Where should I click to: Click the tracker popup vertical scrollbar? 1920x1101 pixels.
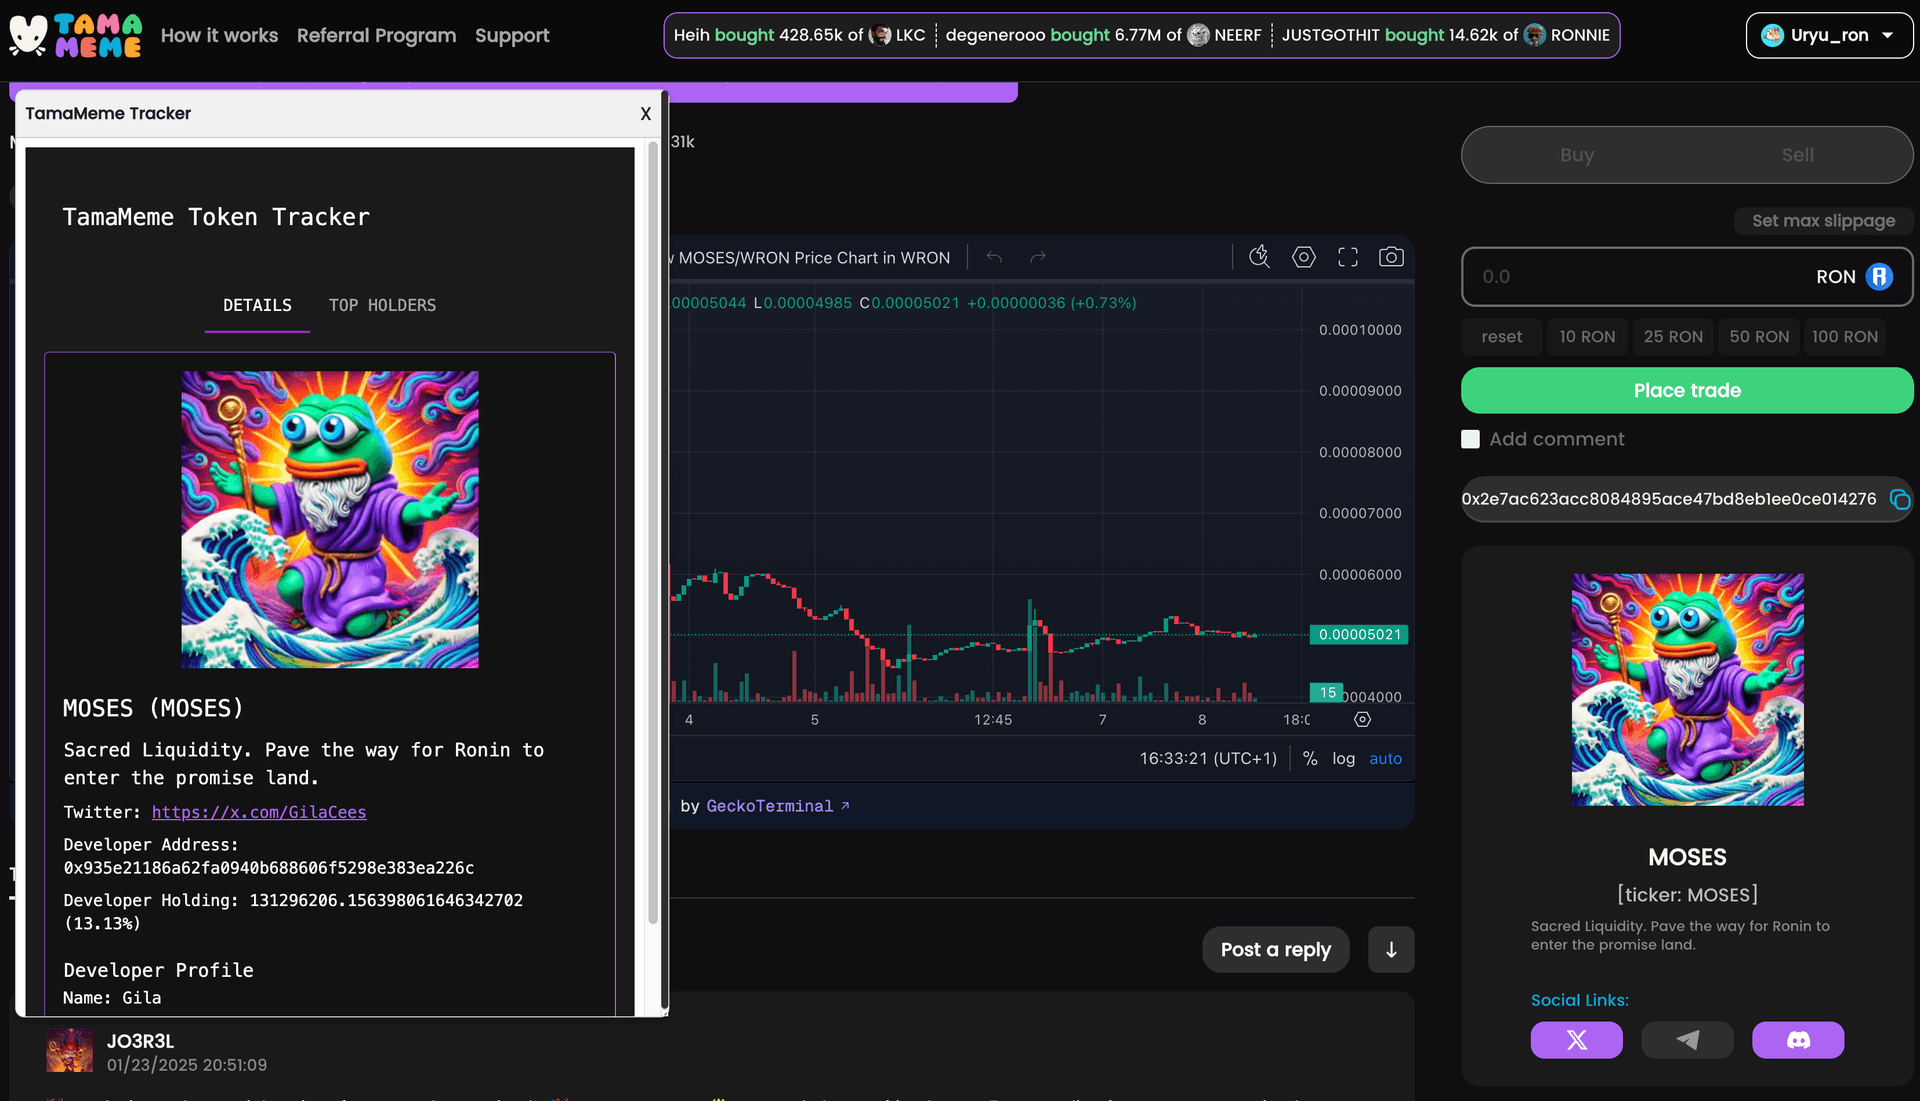click(653, 530)
